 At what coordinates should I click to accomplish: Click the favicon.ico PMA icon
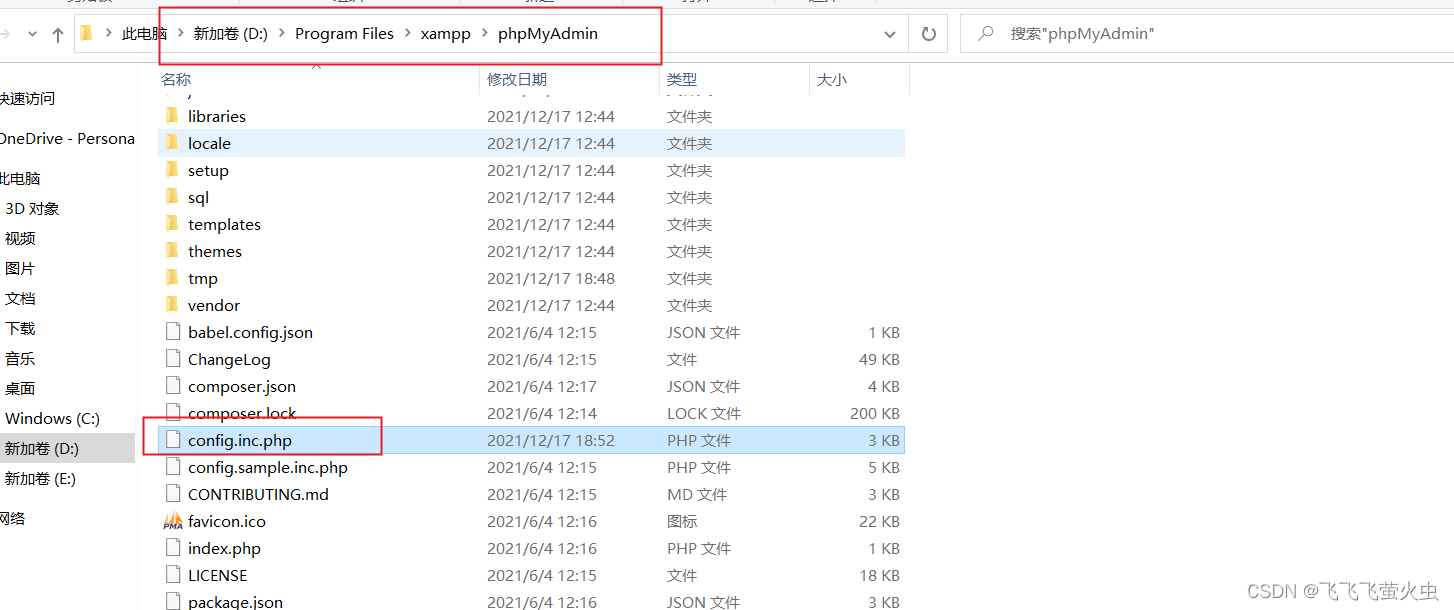tap(172, 521)
